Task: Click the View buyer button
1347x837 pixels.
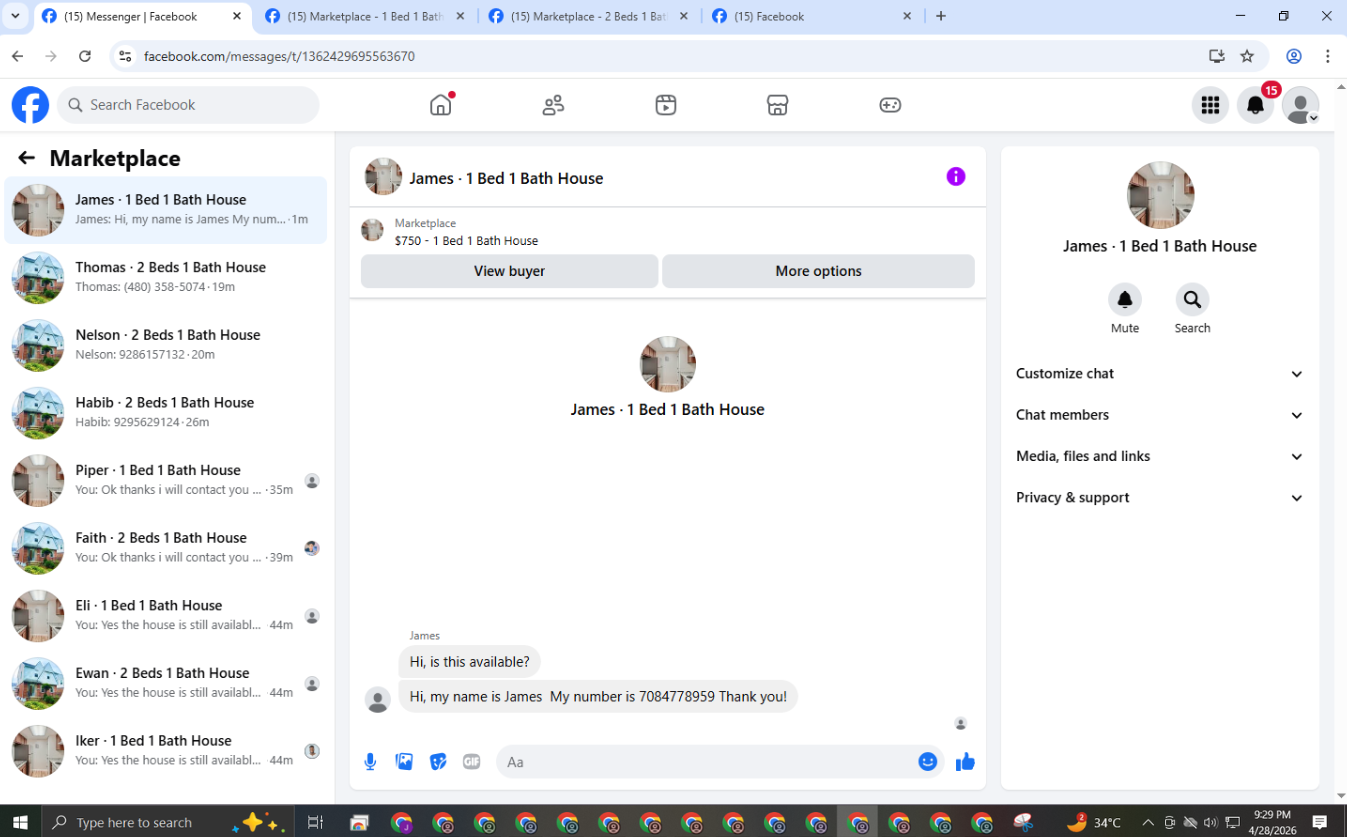Action: click(x=509, y=271)
